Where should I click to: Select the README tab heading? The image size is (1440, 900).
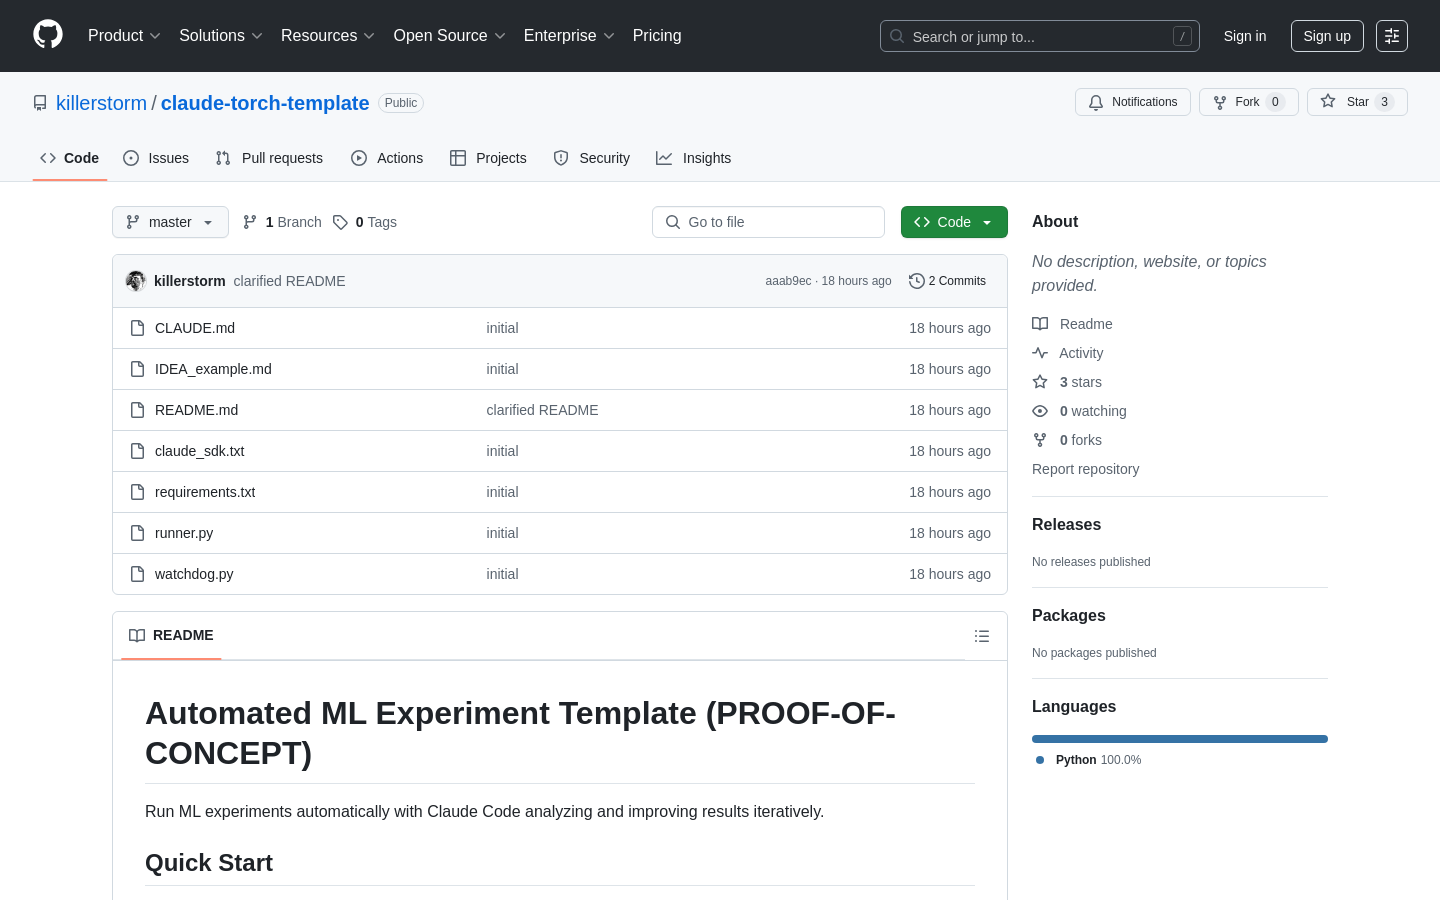point(171,636)
